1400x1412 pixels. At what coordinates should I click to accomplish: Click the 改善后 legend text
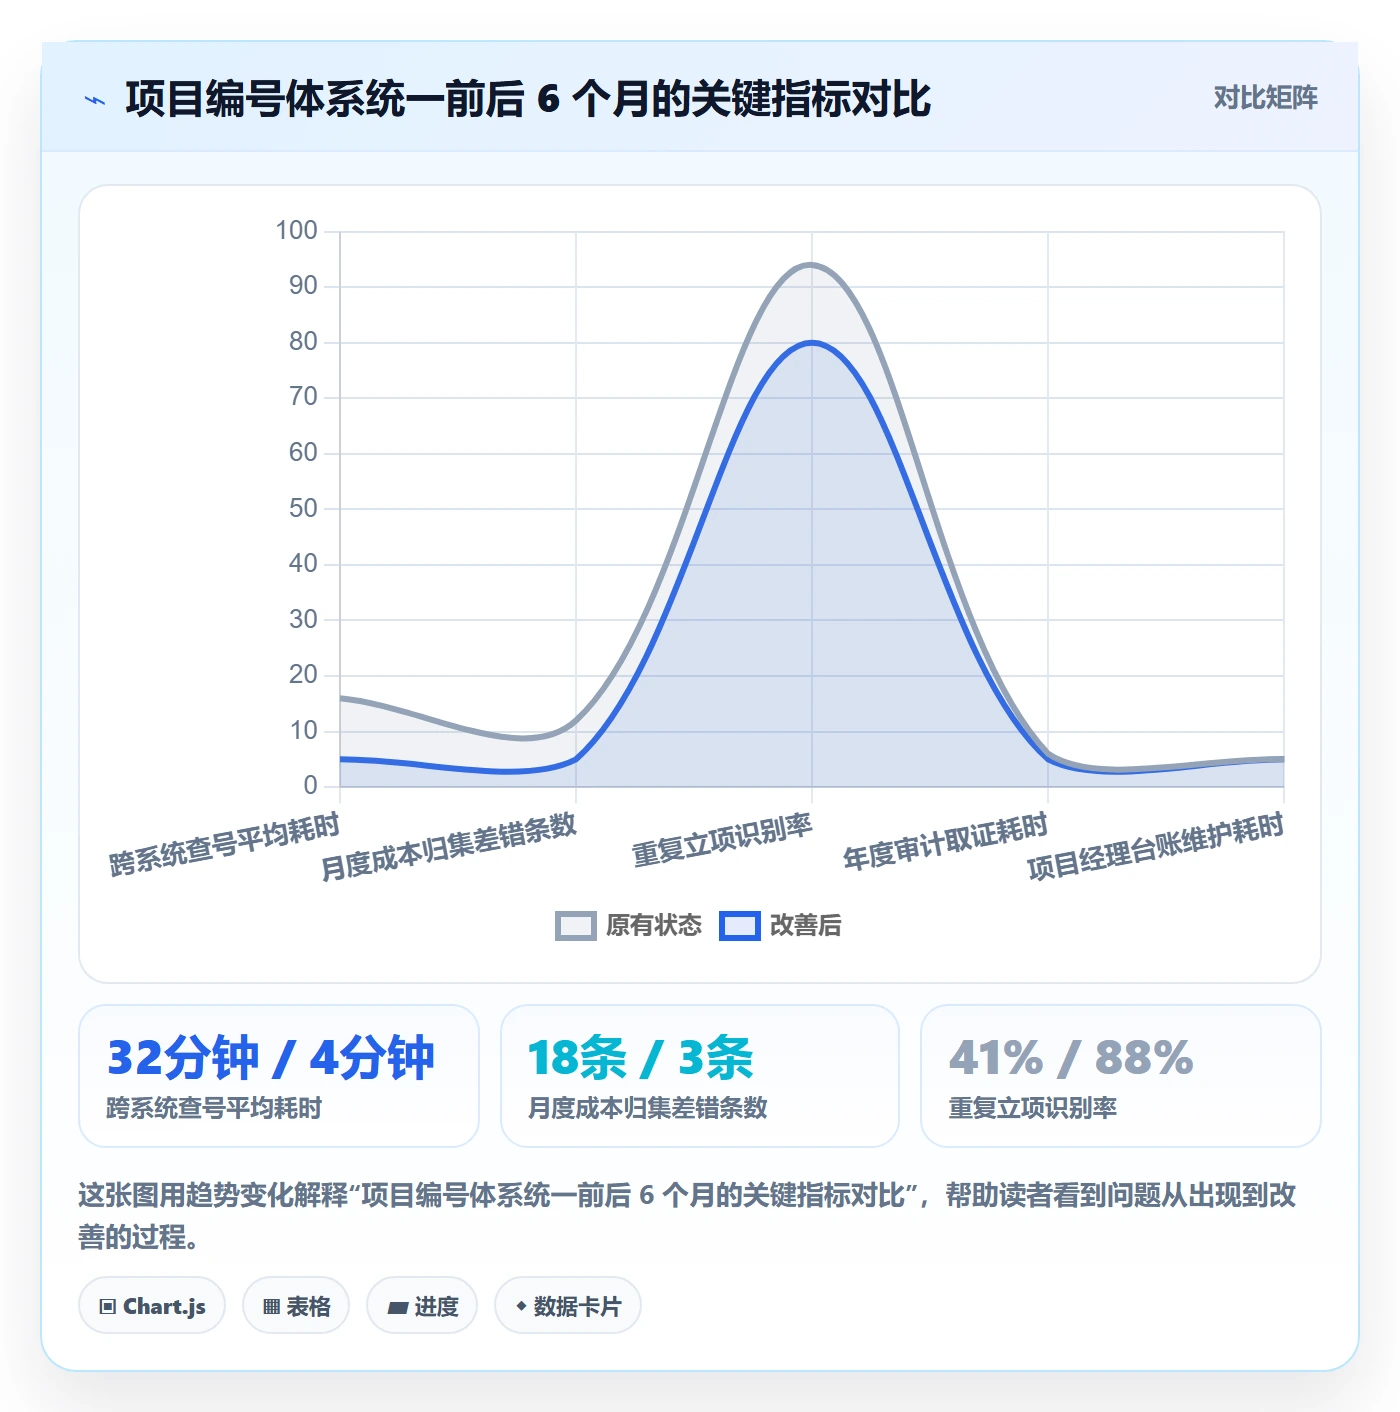[x=806, y=926]
